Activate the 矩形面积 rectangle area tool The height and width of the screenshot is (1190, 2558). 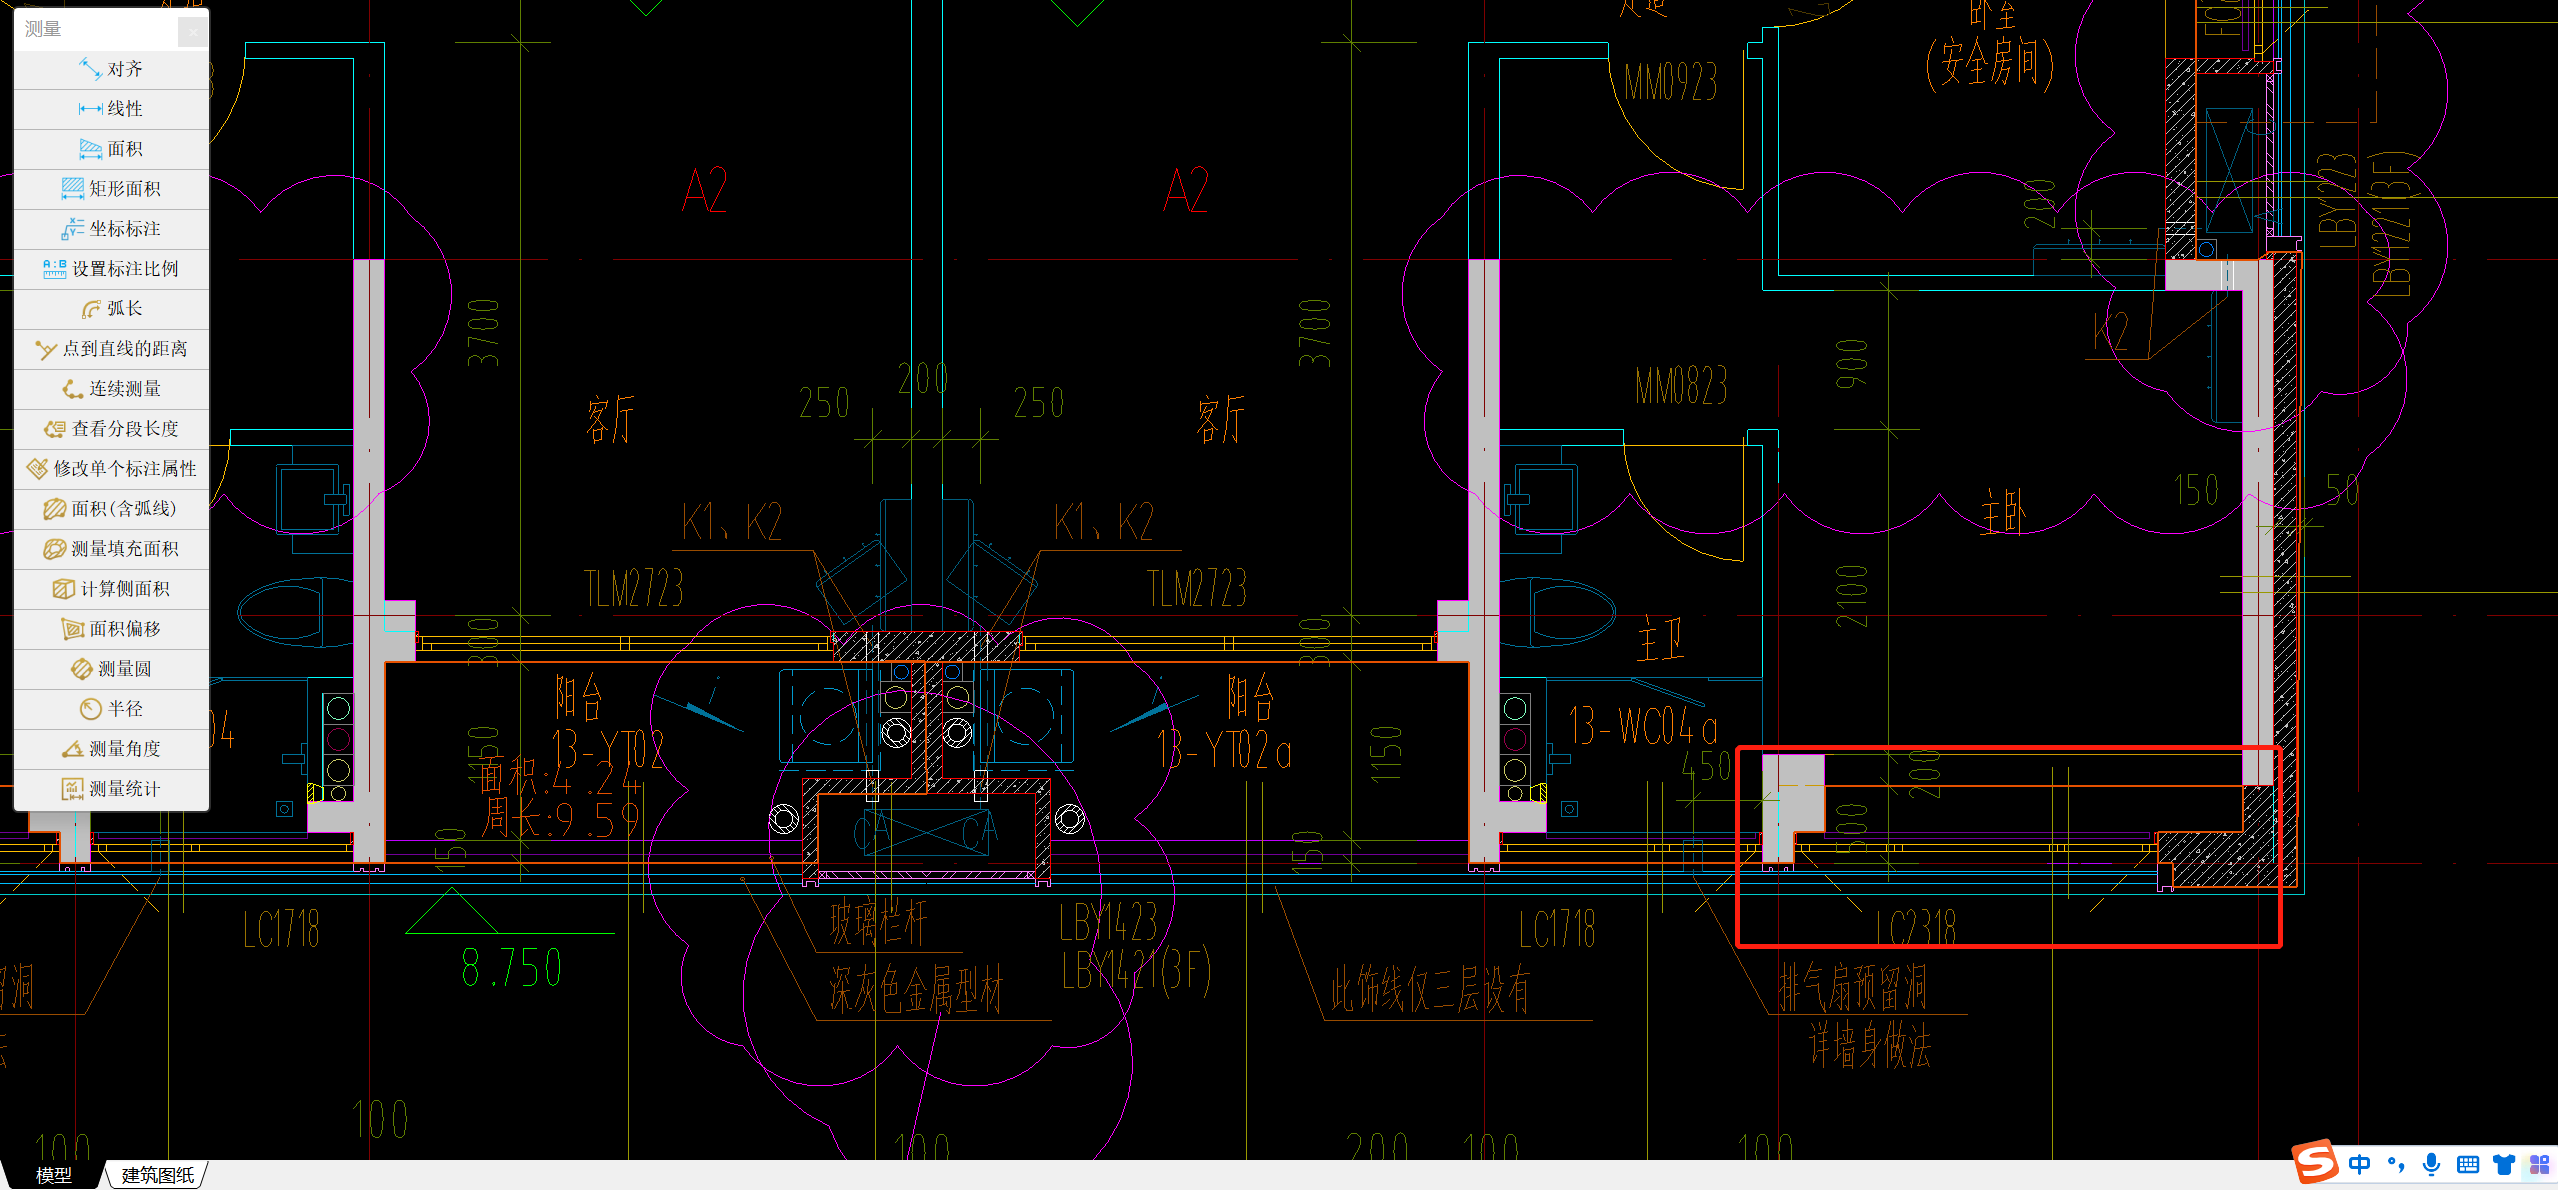click(111, 189)
